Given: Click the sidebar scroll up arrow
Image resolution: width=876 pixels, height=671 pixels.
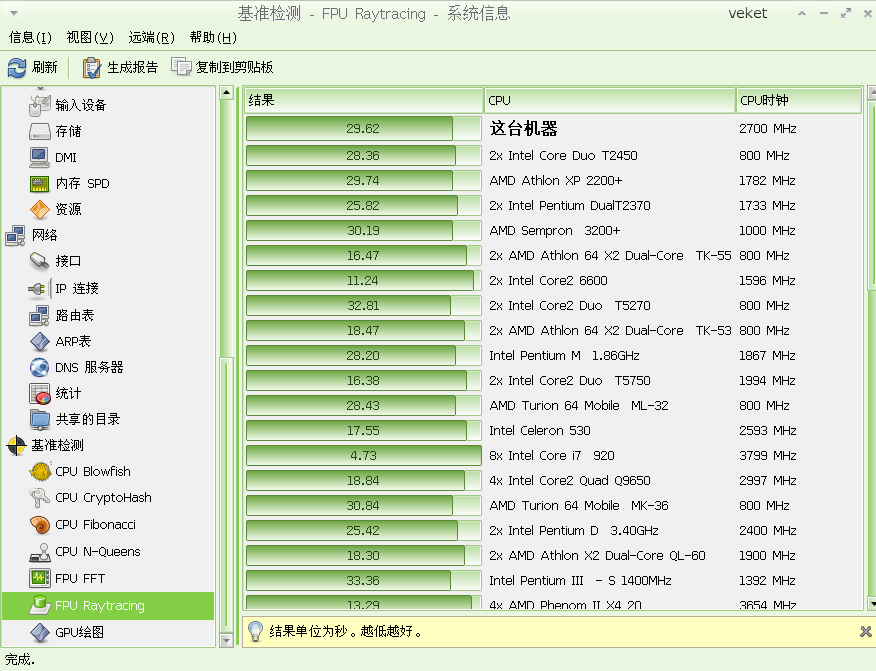Looking at the screenshot, I should tap(226, 93).
